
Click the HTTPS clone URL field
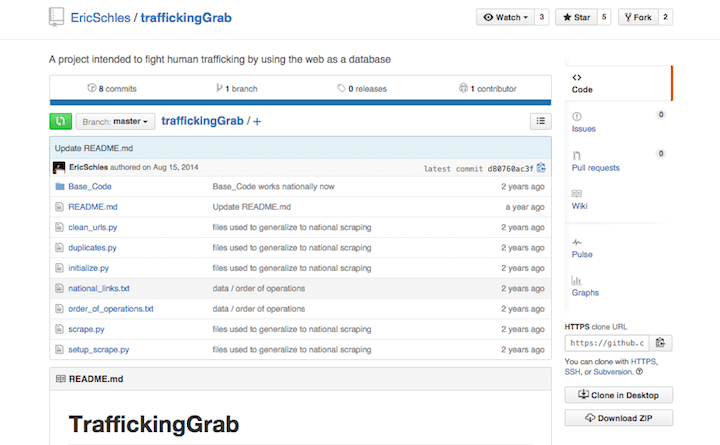click(607, 343)
